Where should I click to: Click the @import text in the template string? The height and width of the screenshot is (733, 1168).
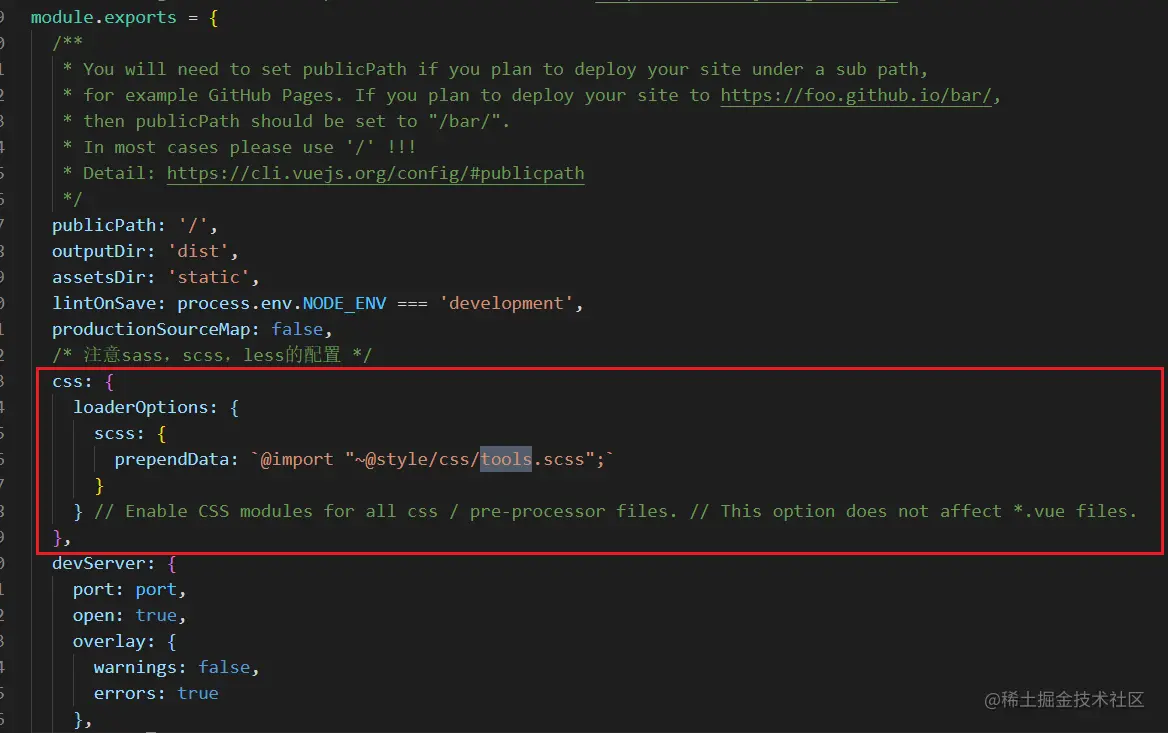coord(296,459)
